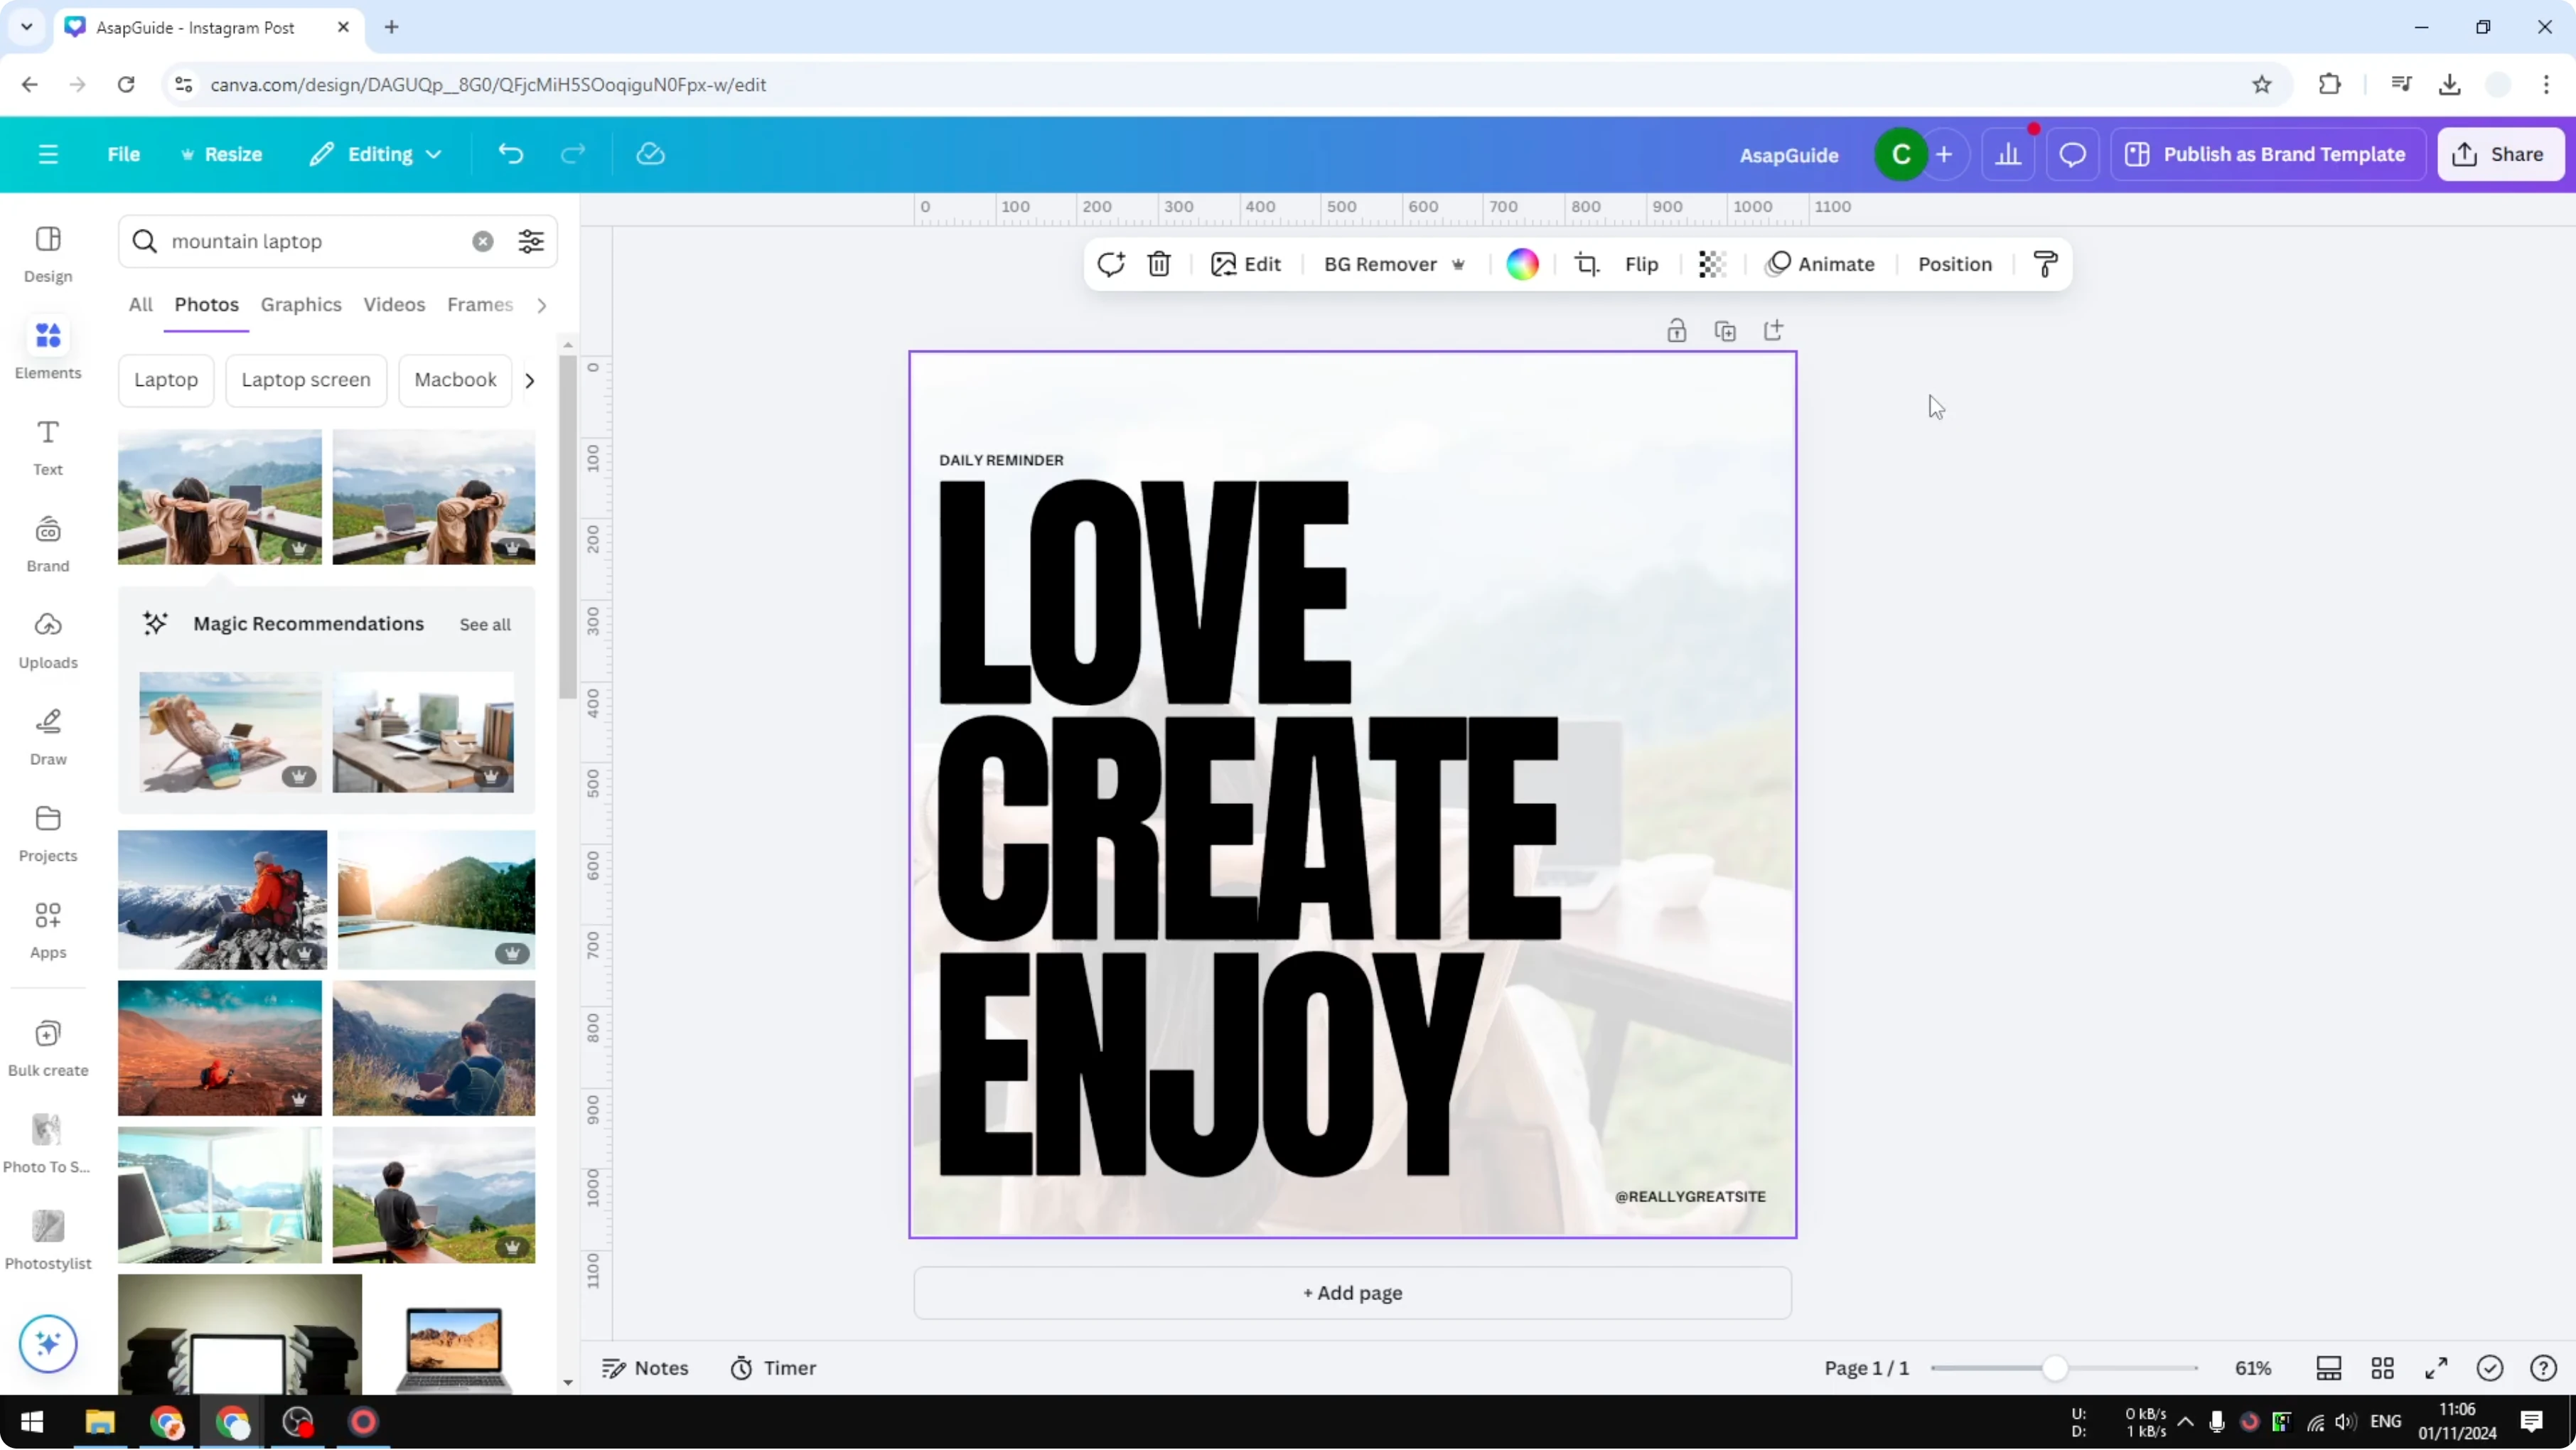
Task: Toggle the Notes panel
Action: (x=645, y=1368)
